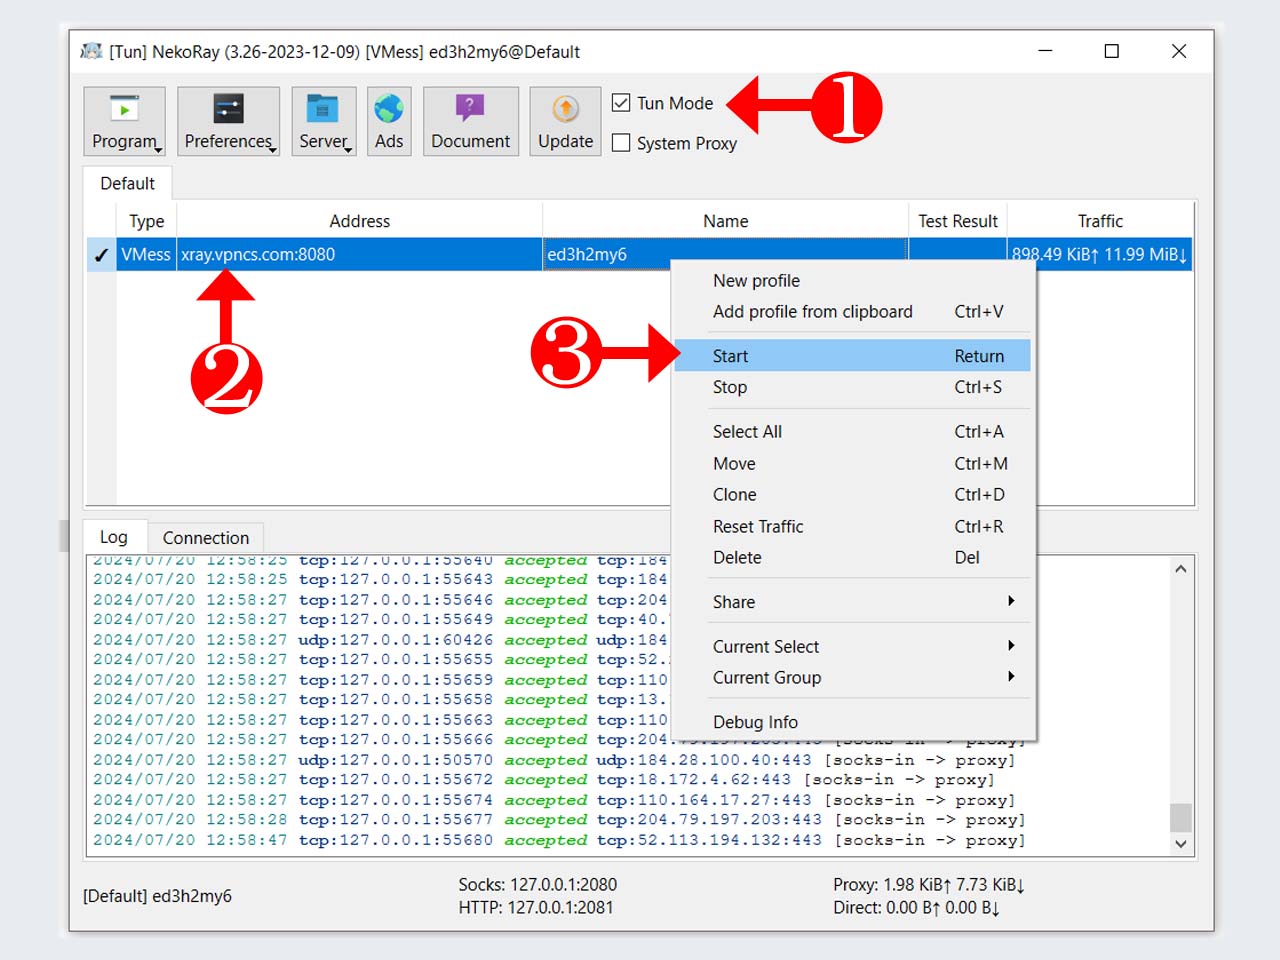Click the Direct traffic status text
This screenshot has height=960, width=1280.
point(916,908)
